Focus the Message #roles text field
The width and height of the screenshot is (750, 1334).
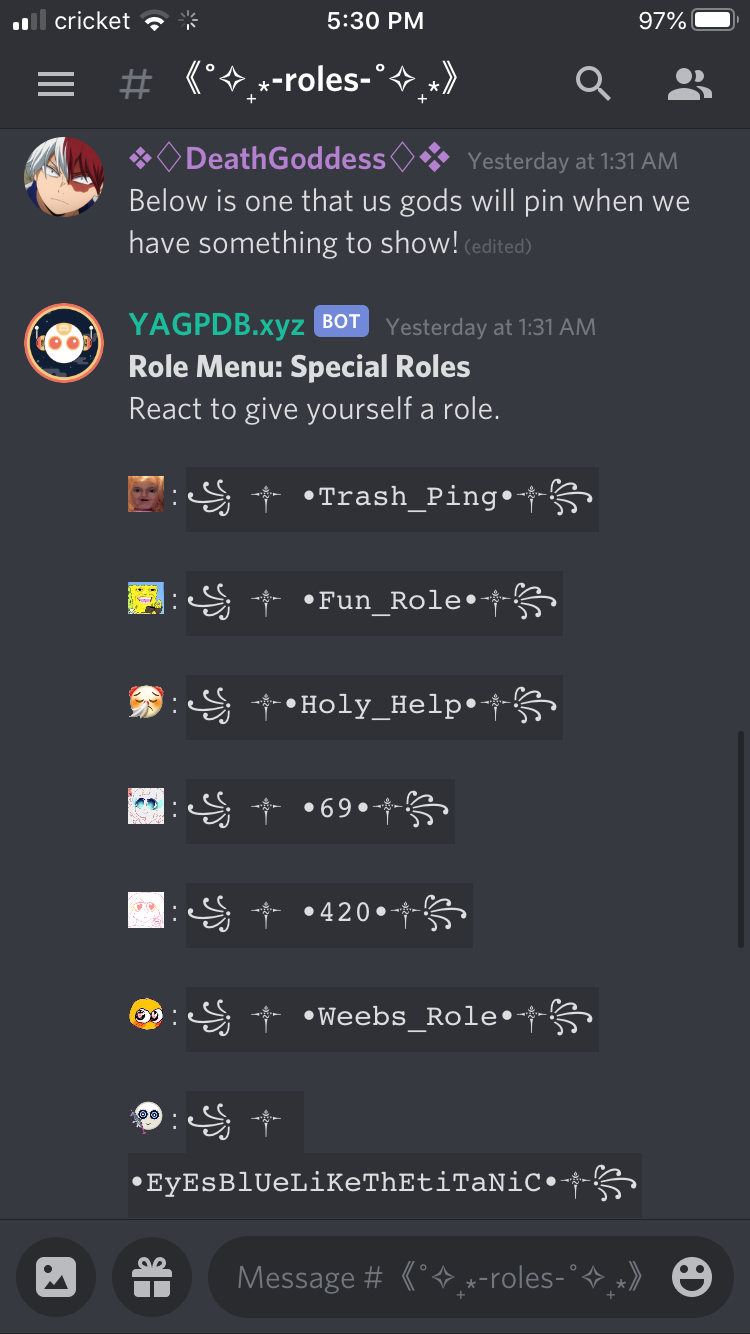tap(440, 1277)
